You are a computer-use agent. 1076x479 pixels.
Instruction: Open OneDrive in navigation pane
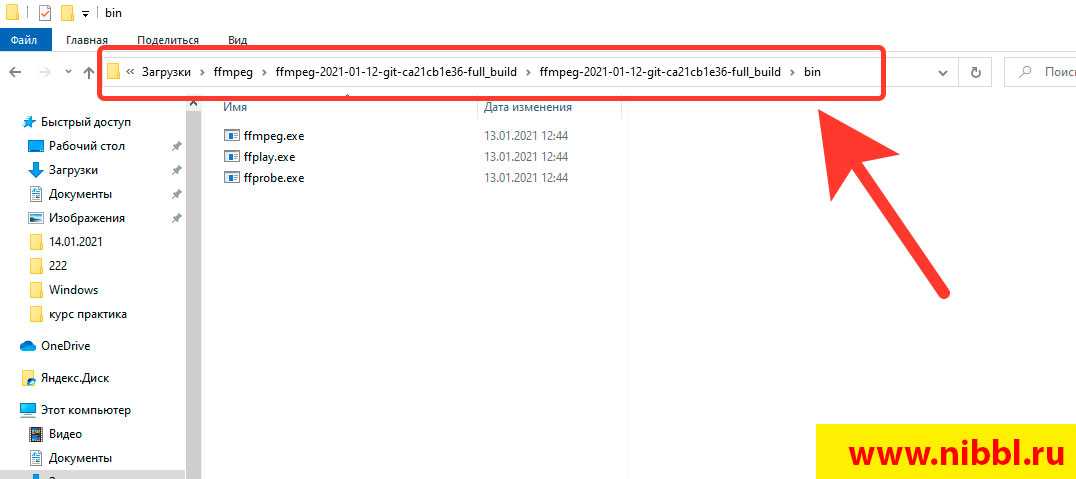[65, 346]
